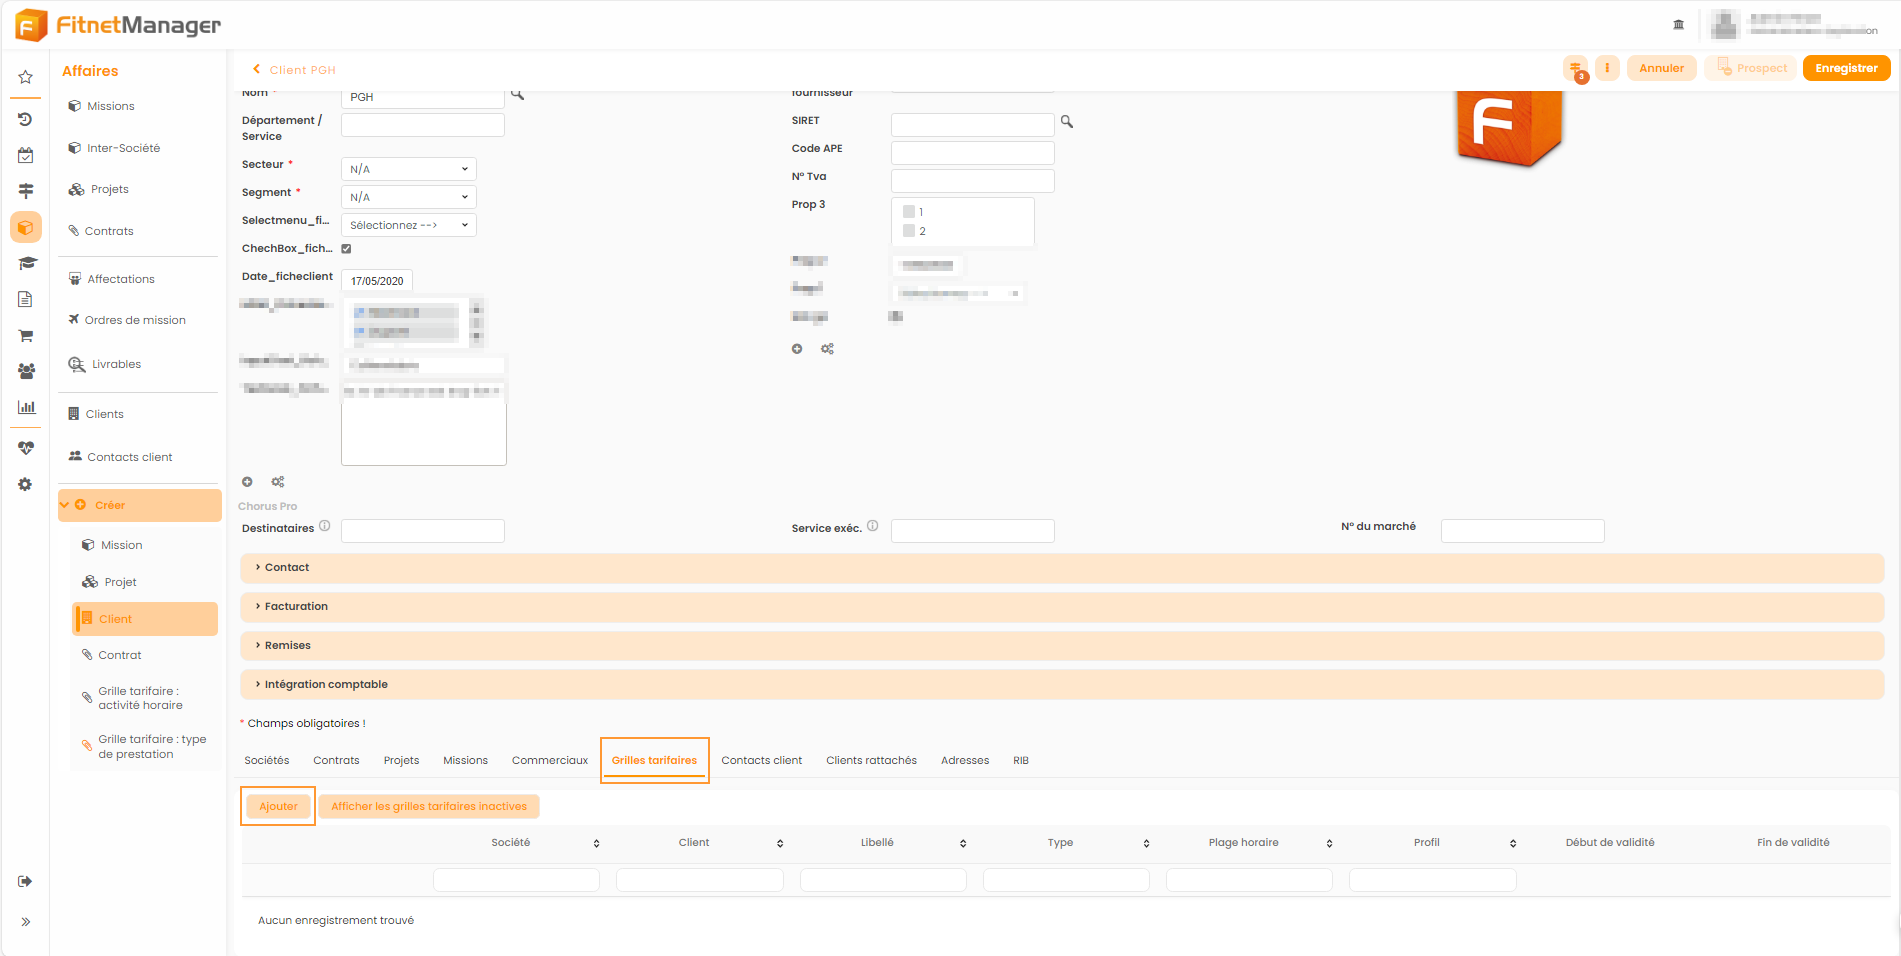Screen dimensions: 1901x956
Task: Click the graduation cap training icon
Action: pos(26,263)
